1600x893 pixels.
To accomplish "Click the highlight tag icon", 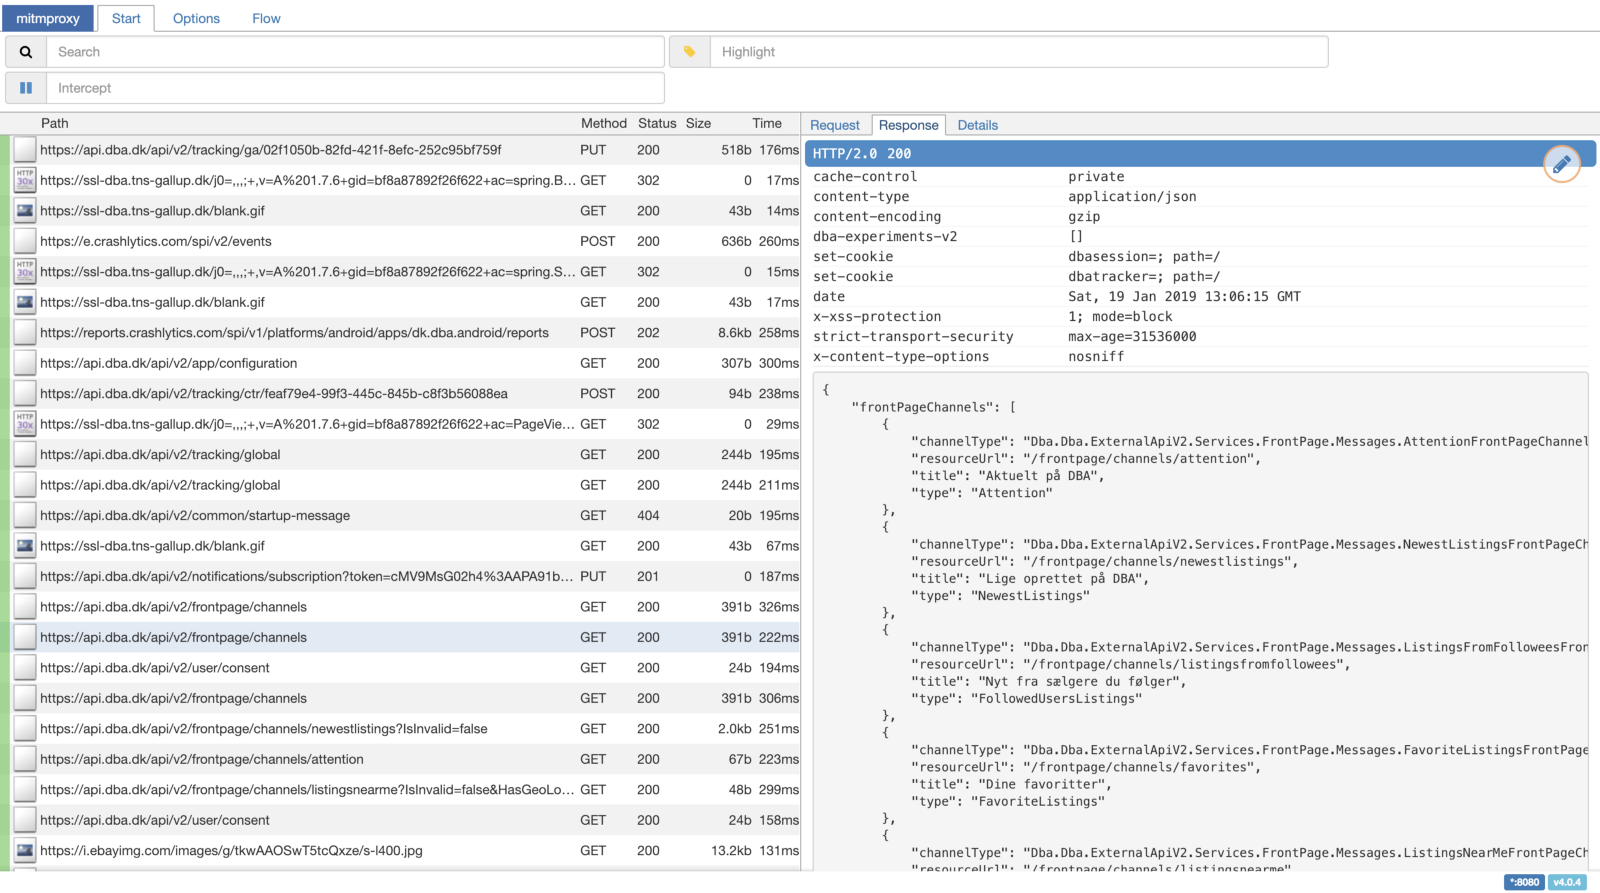I will tap(689, 52).
